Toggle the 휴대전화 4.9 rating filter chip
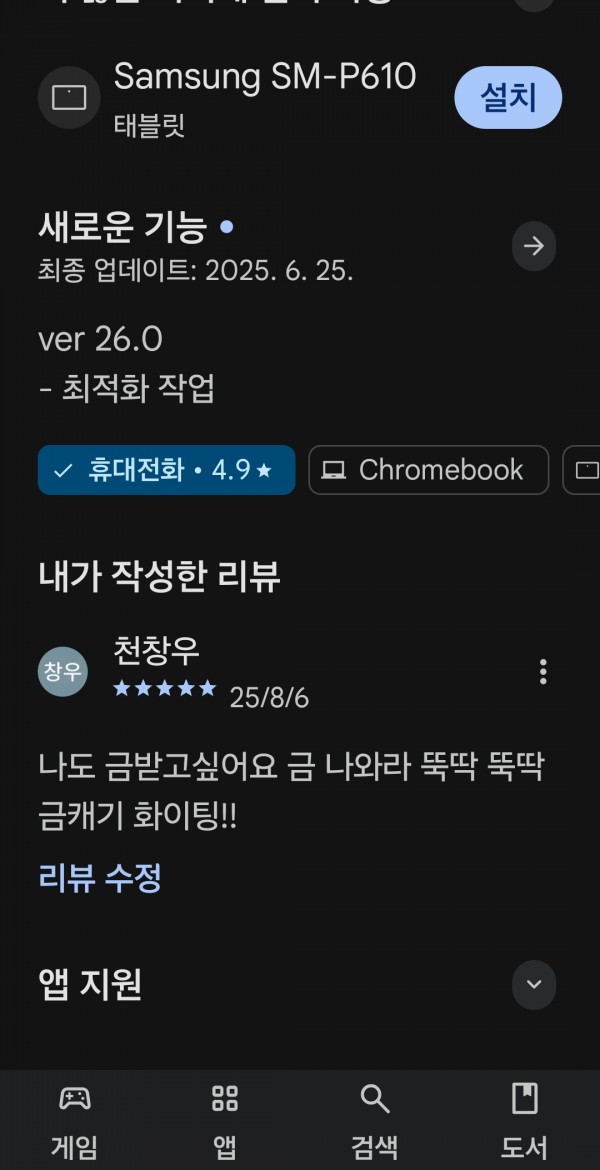 point(166,470)
